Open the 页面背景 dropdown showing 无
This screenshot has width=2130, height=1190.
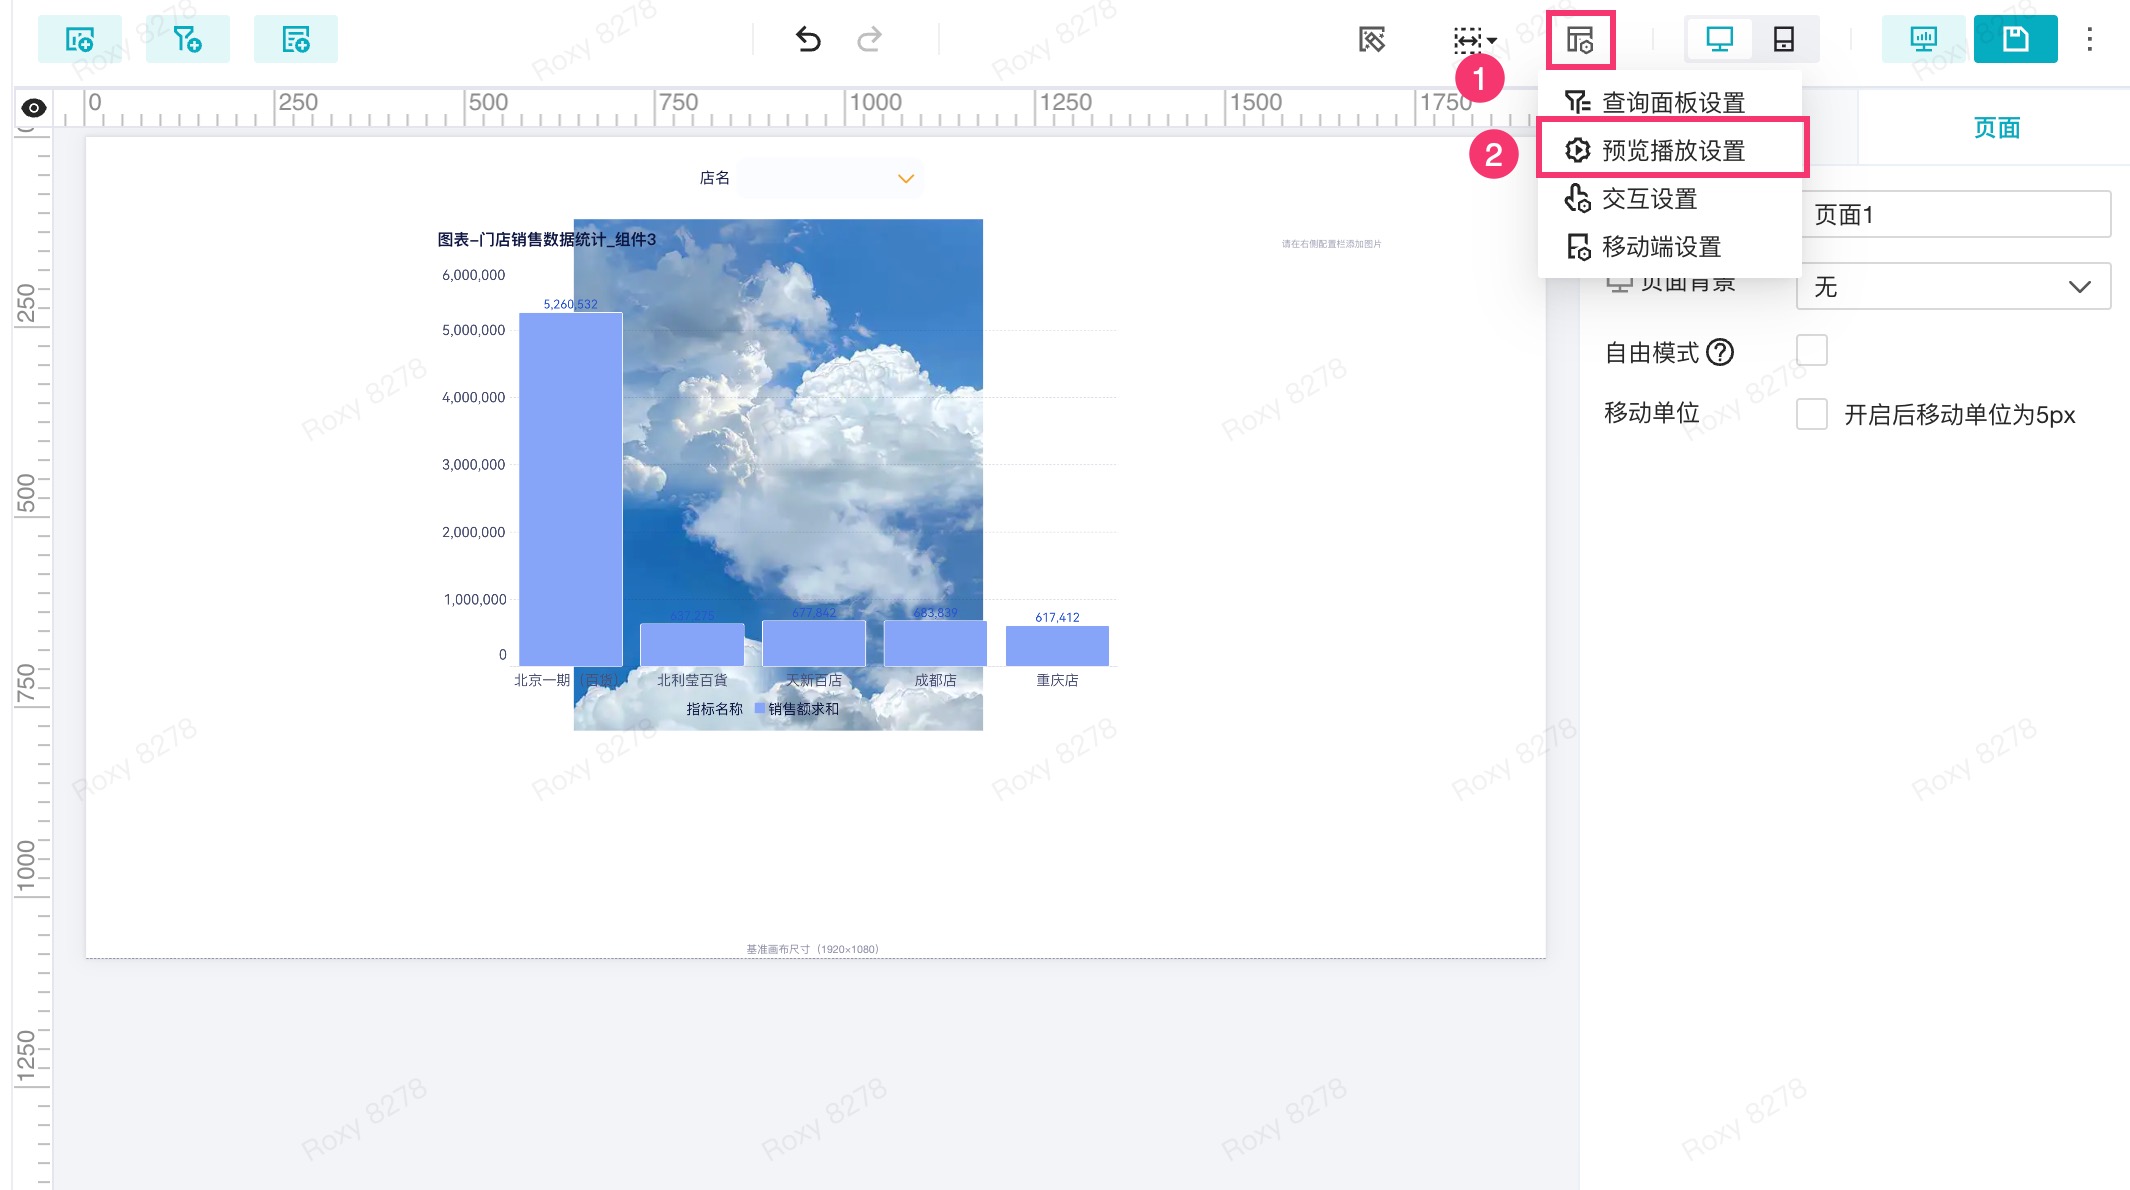(1952, 287)
